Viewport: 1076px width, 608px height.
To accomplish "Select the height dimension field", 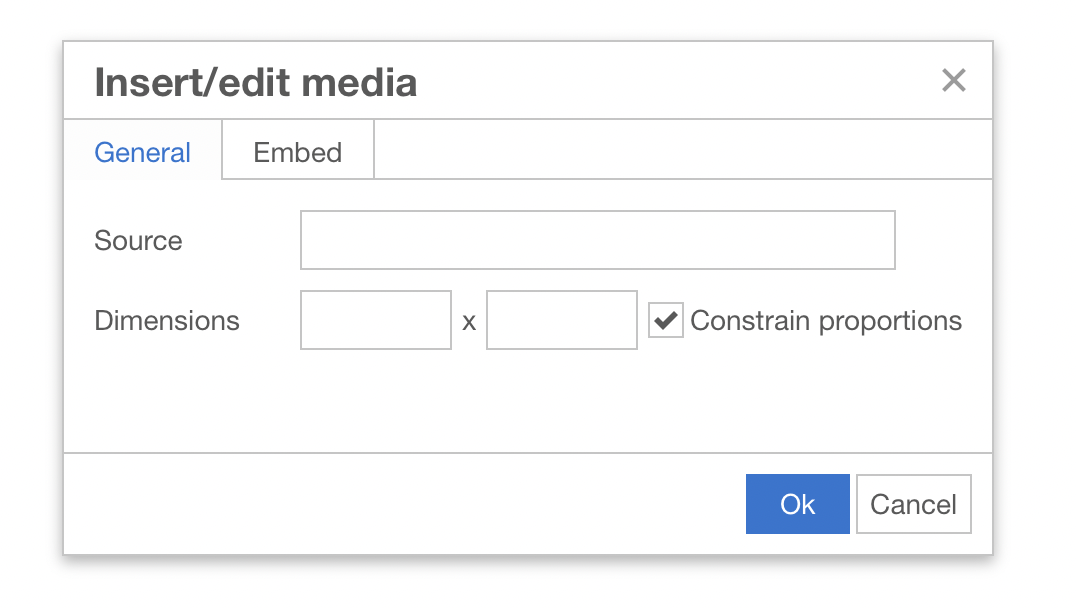I will click(561, 319).
